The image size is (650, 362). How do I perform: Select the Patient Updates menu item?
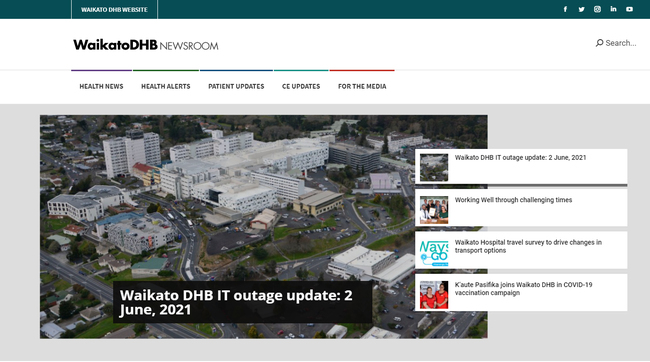click(x=236, y=86)
